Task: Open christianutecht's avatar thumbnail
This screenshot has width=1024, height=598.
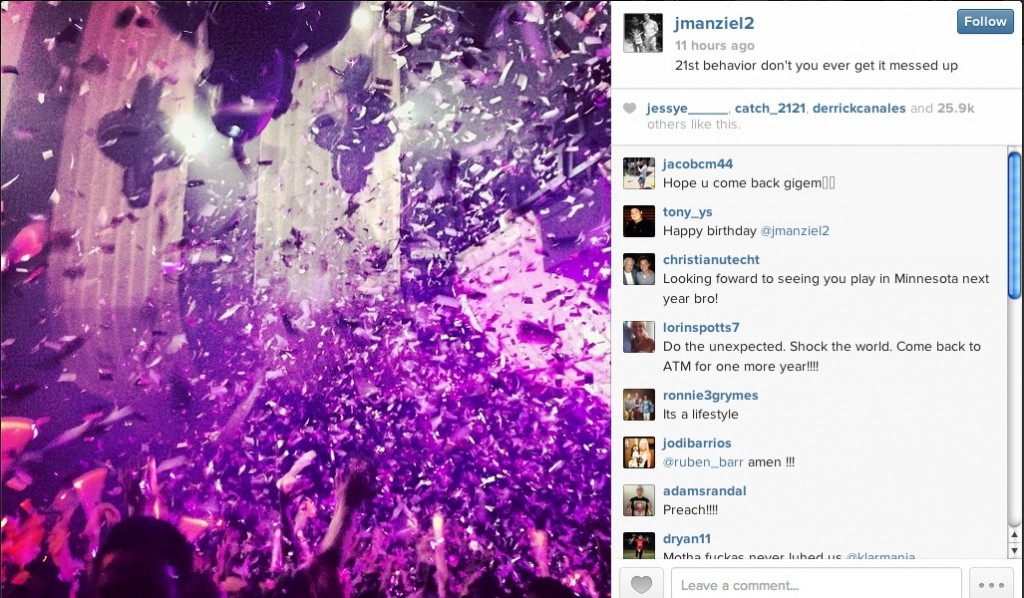Action: [x=639, y=269]
